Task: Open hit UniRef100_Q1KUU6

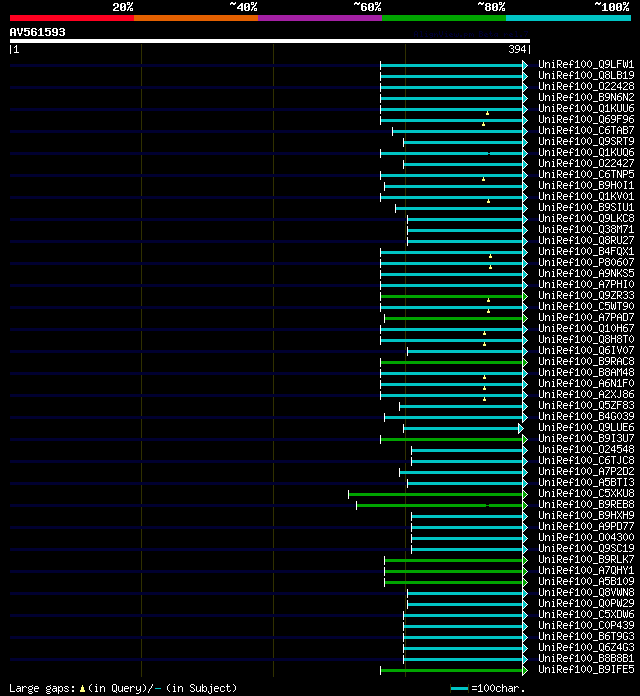Action: click(586, 109)
